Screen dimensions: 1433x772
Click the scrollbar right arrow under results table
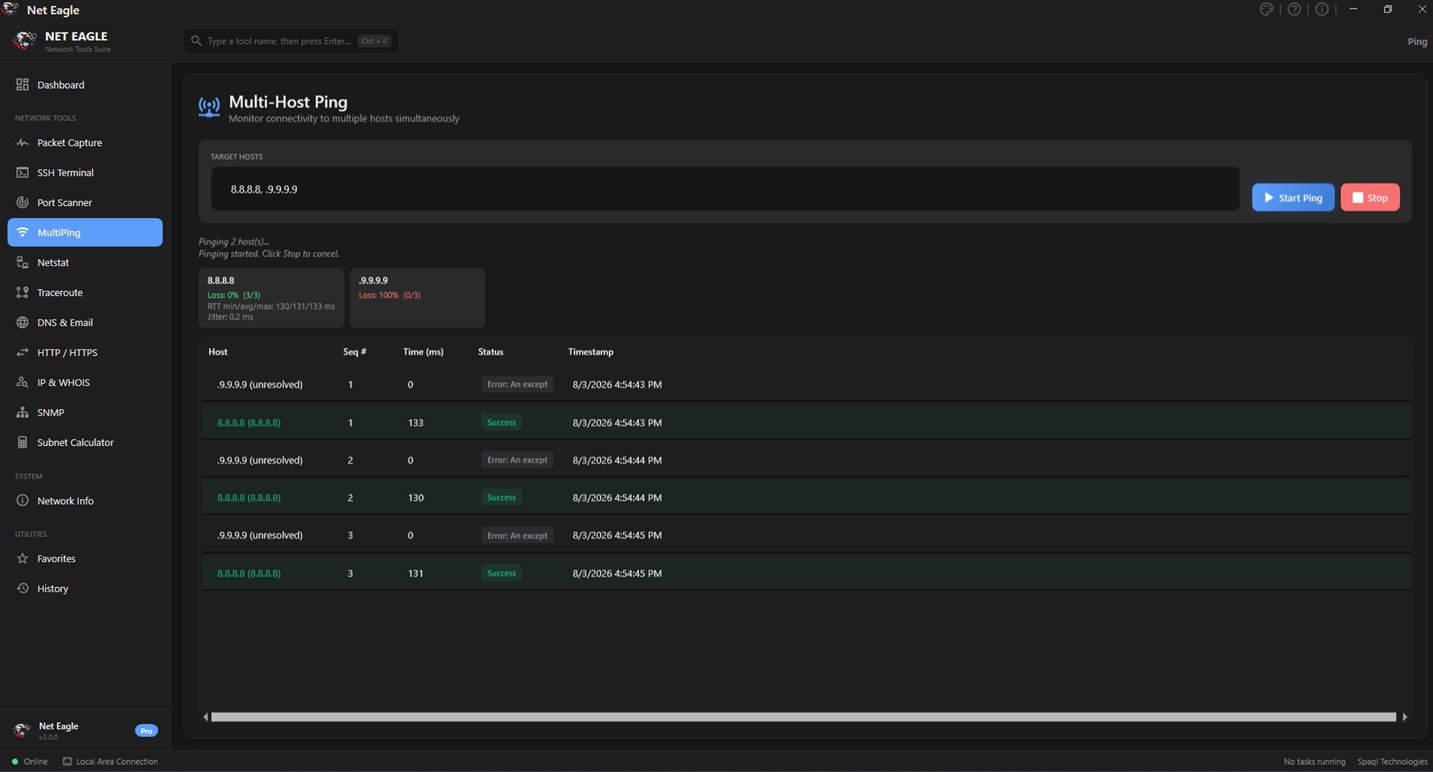pos(1404,717)
